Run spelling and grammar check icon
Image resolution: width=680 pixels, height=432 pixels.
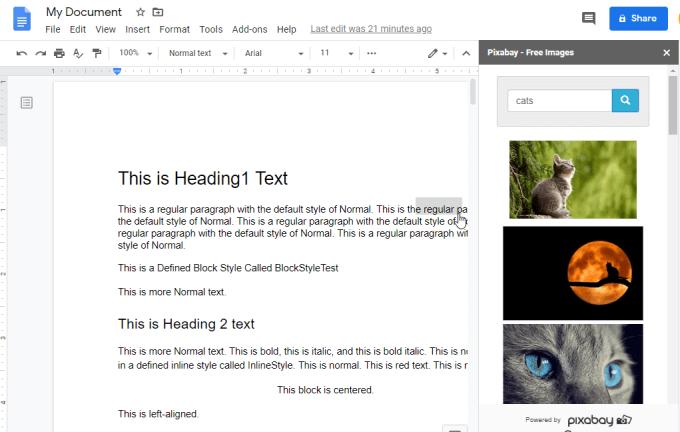[78, 53]
